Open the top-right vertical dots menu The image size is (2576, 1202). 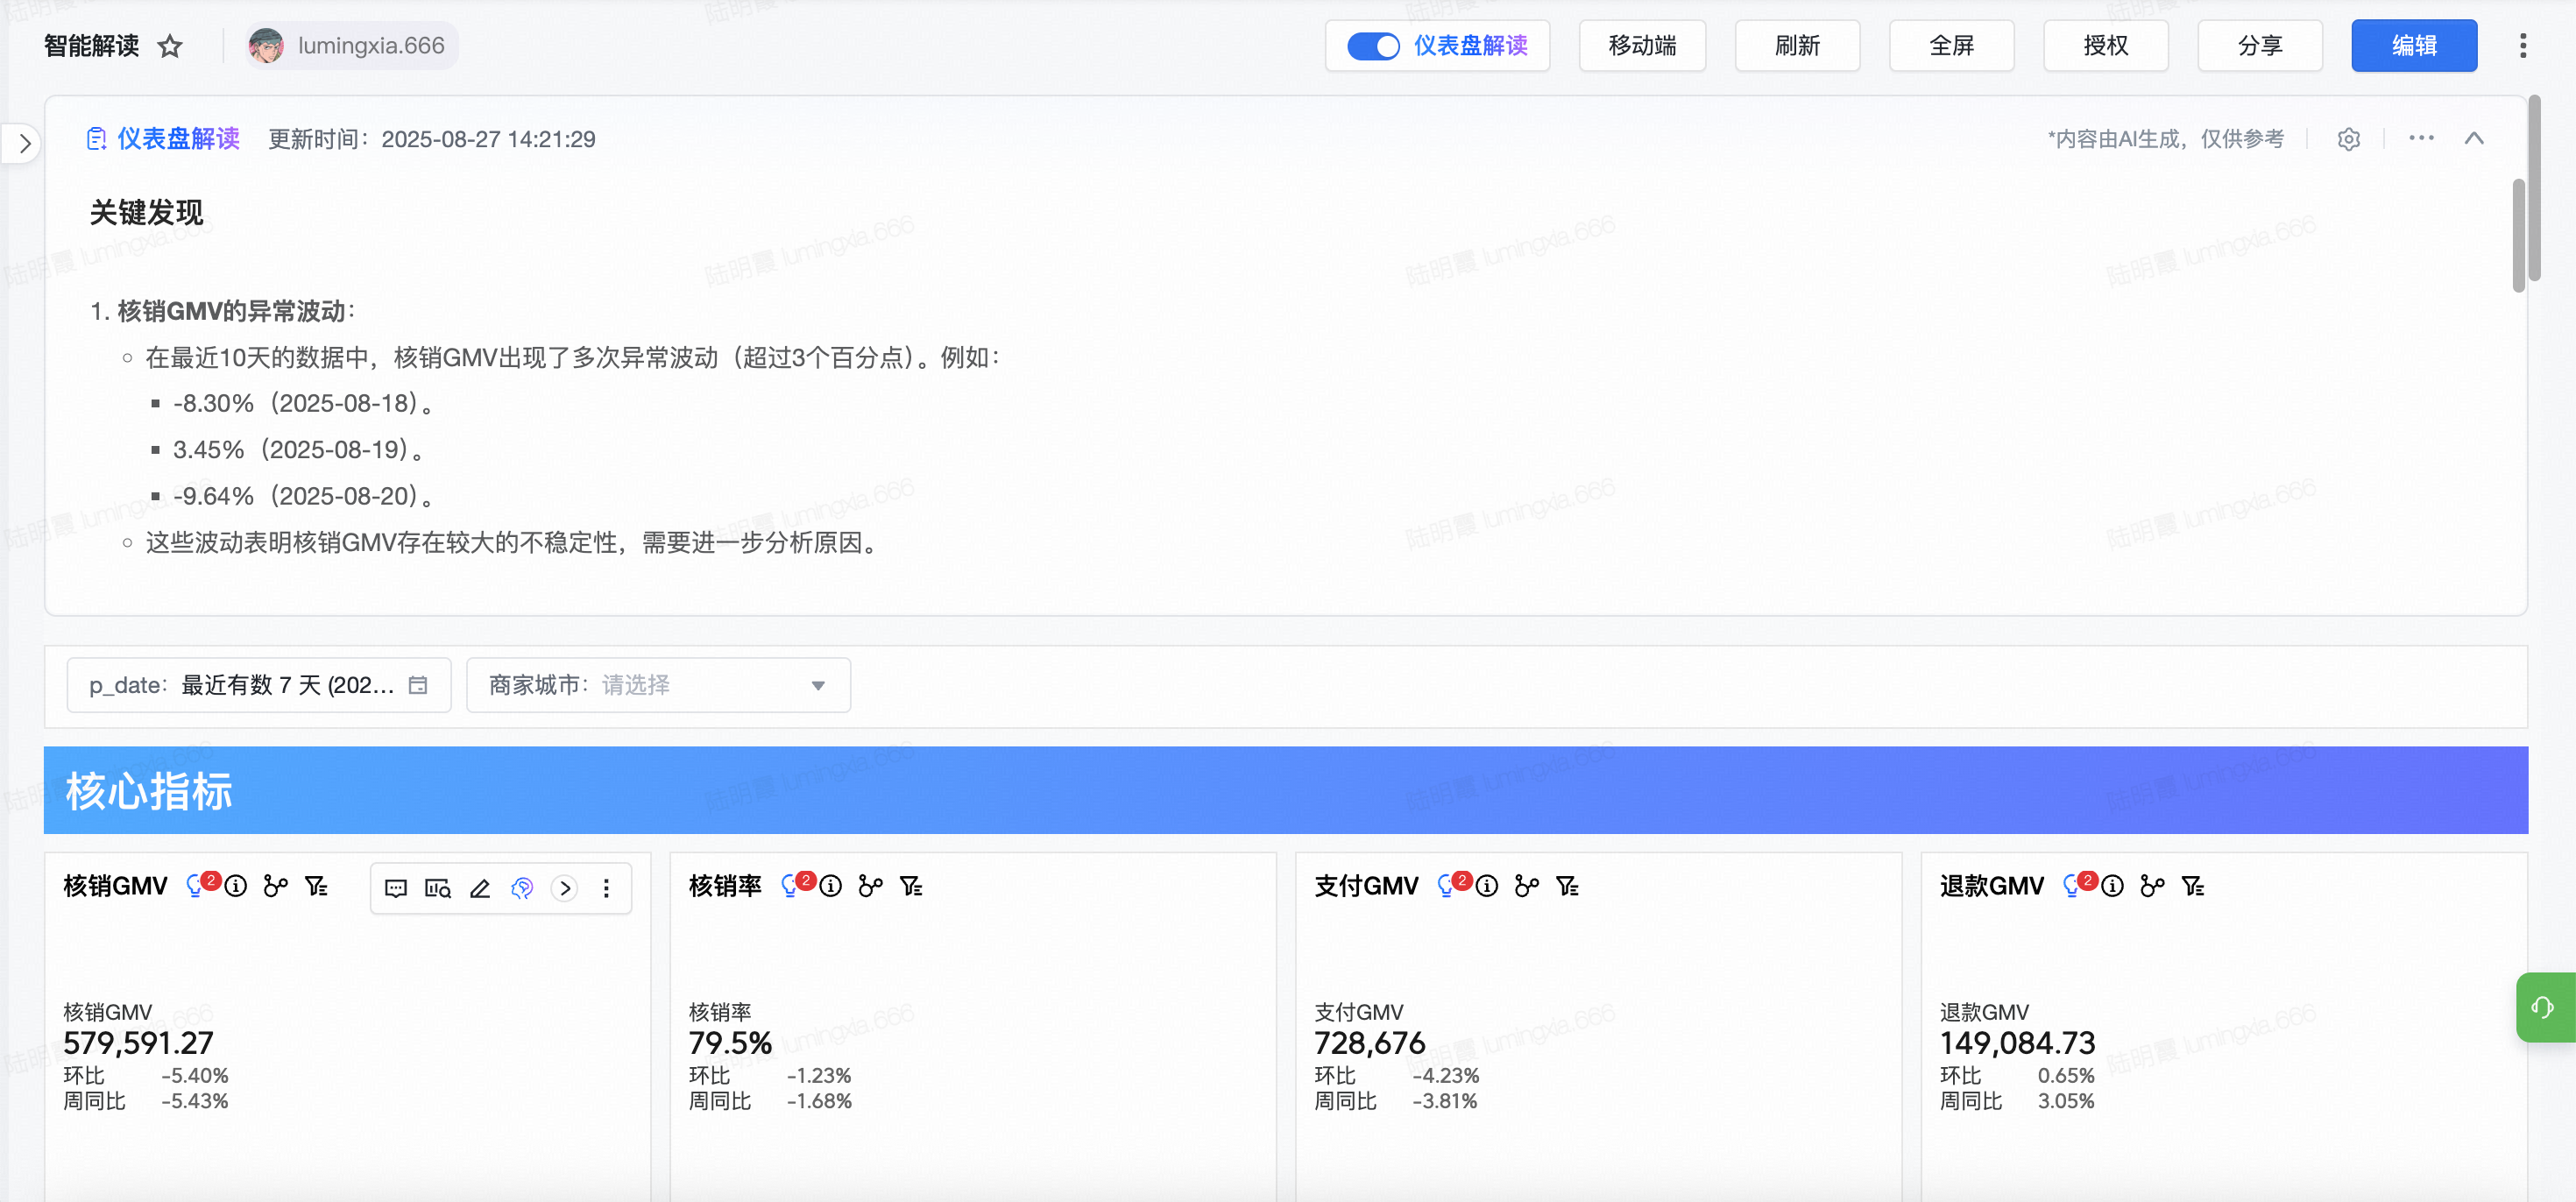pos(2522,46)
